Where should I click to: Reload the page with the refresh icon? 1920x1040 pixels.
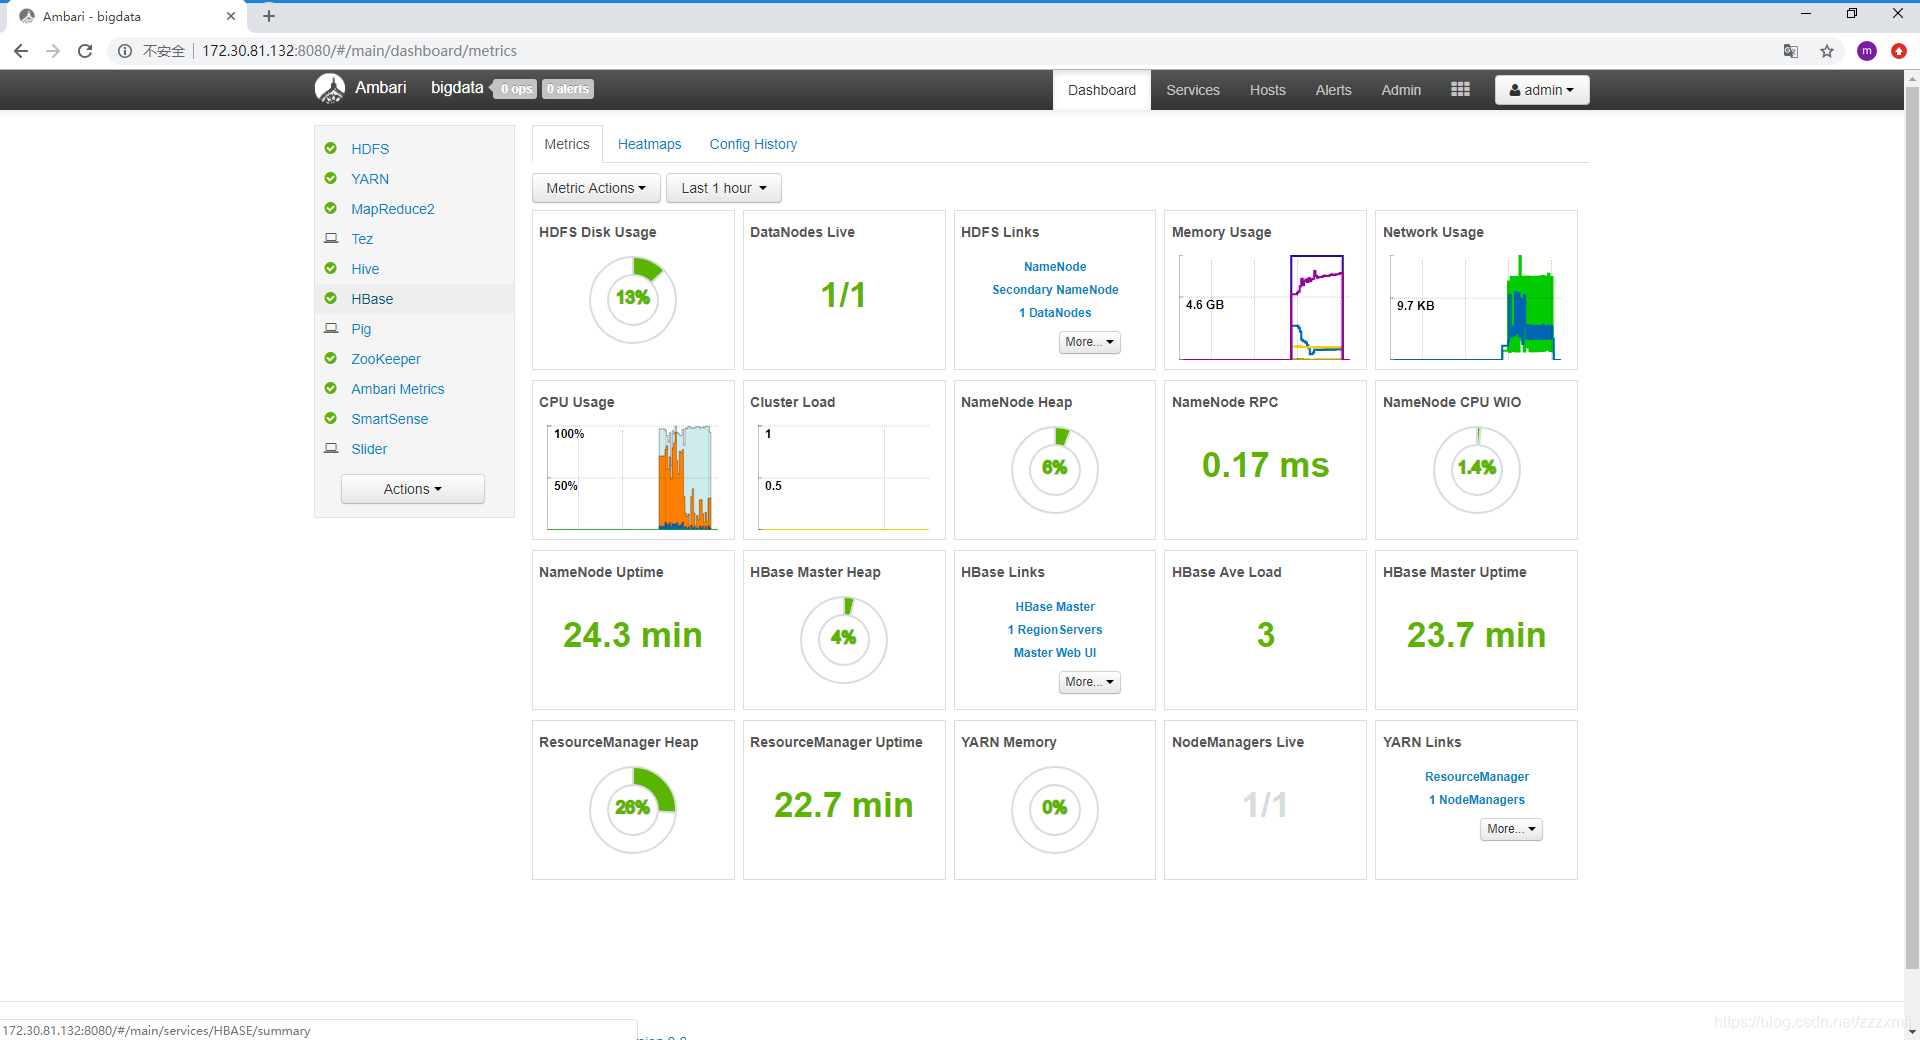(85, 51)
